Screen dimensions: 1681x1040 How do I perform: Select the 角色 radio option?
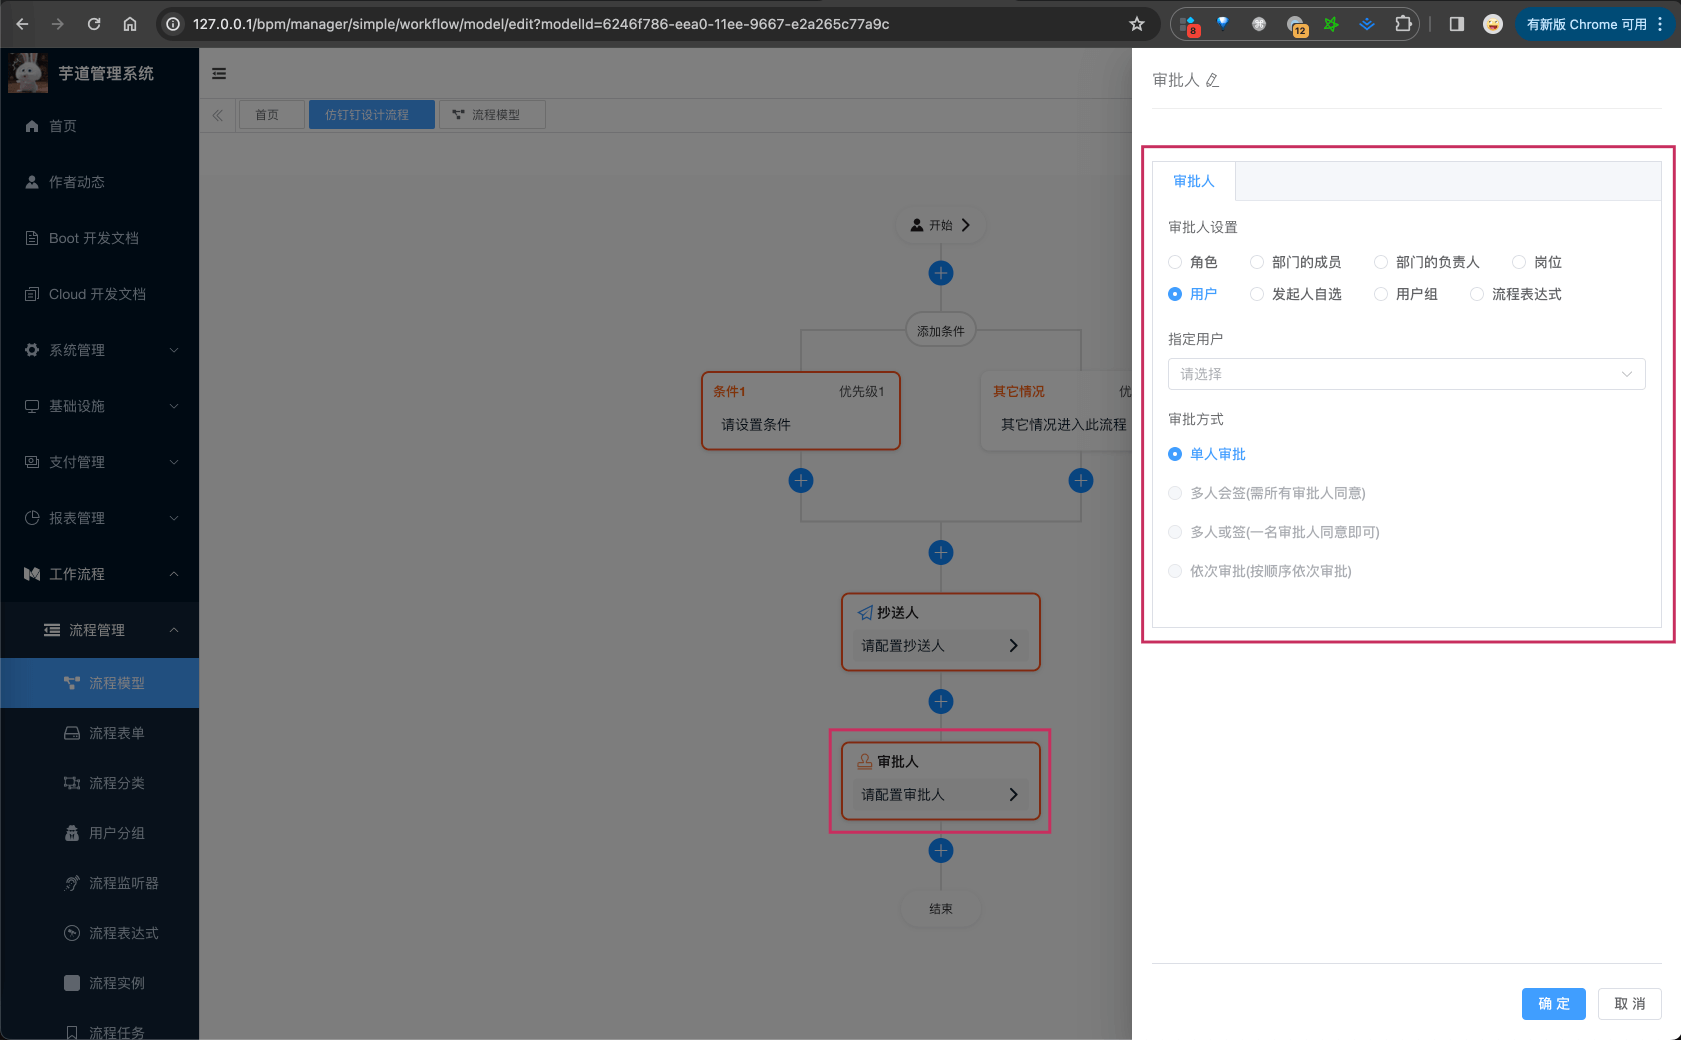[x=1176, y=262]
